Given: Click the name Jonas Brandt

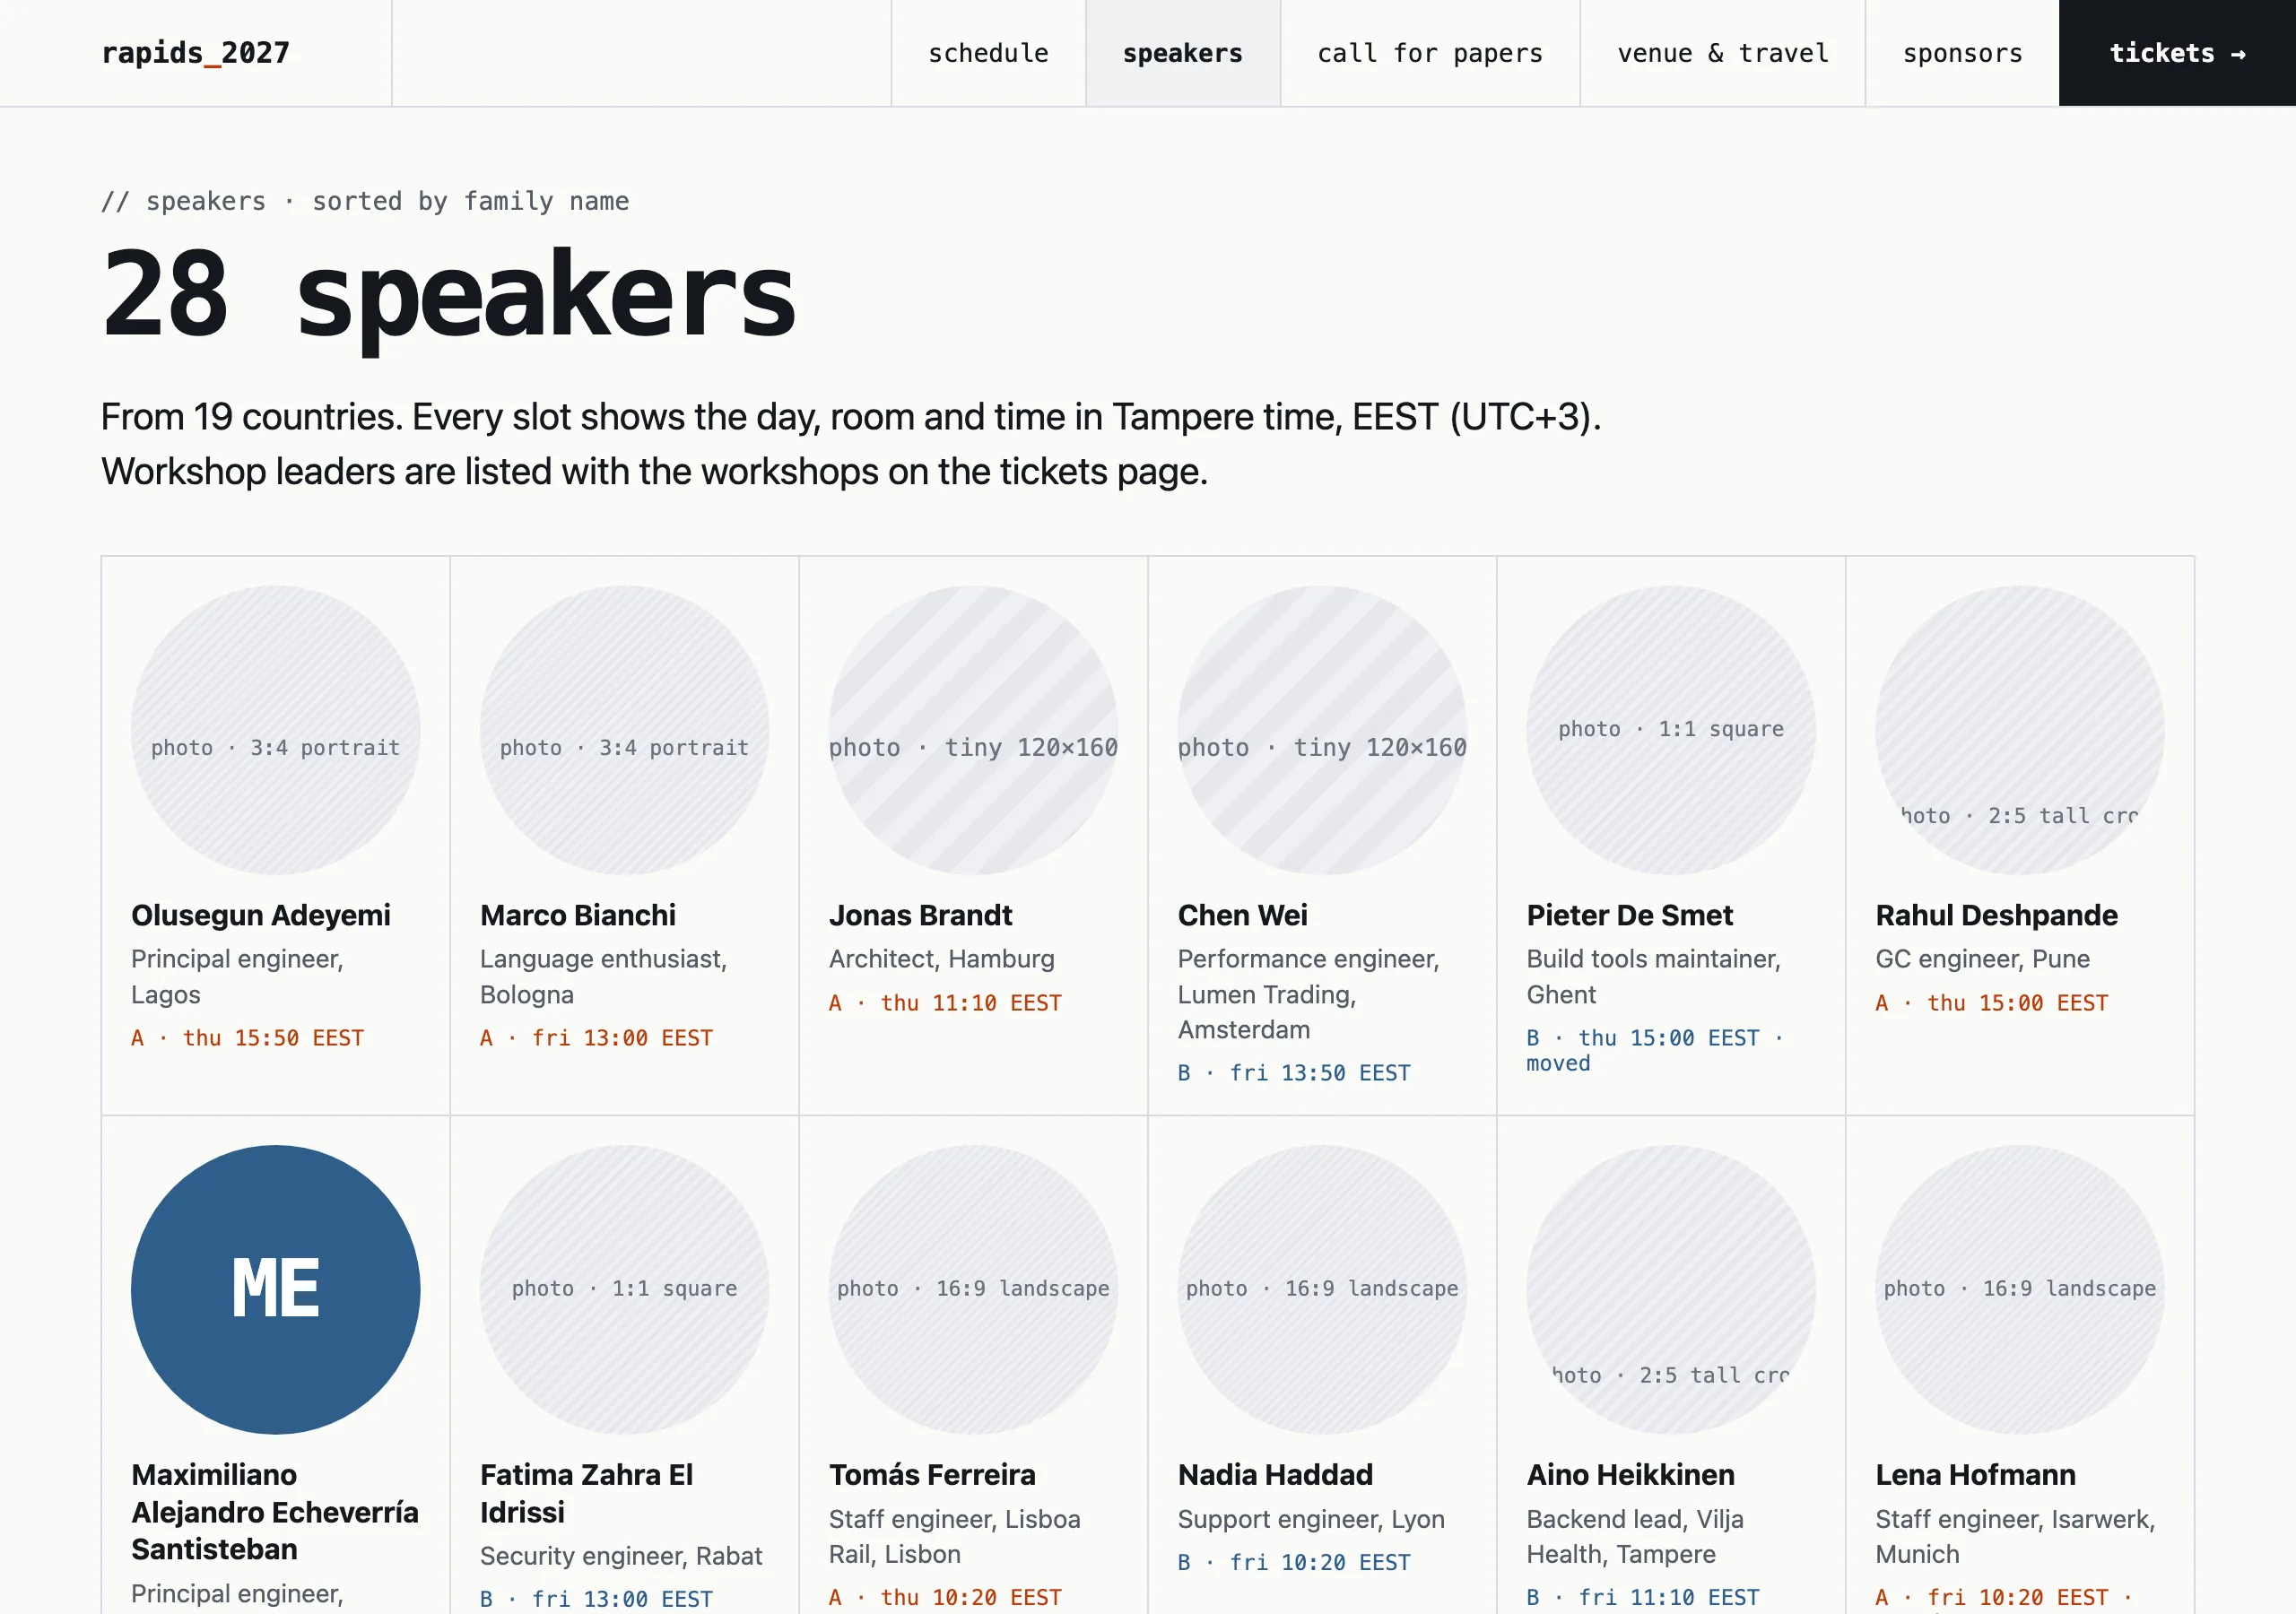Looking at the screenshot, I should (920, 915).
